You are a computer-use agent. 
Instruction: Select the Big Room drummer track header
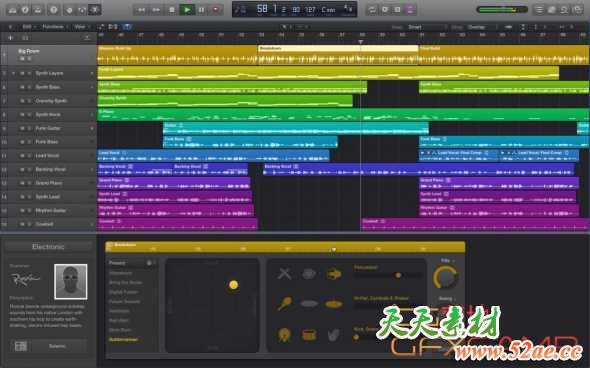[x=49, y=55]
